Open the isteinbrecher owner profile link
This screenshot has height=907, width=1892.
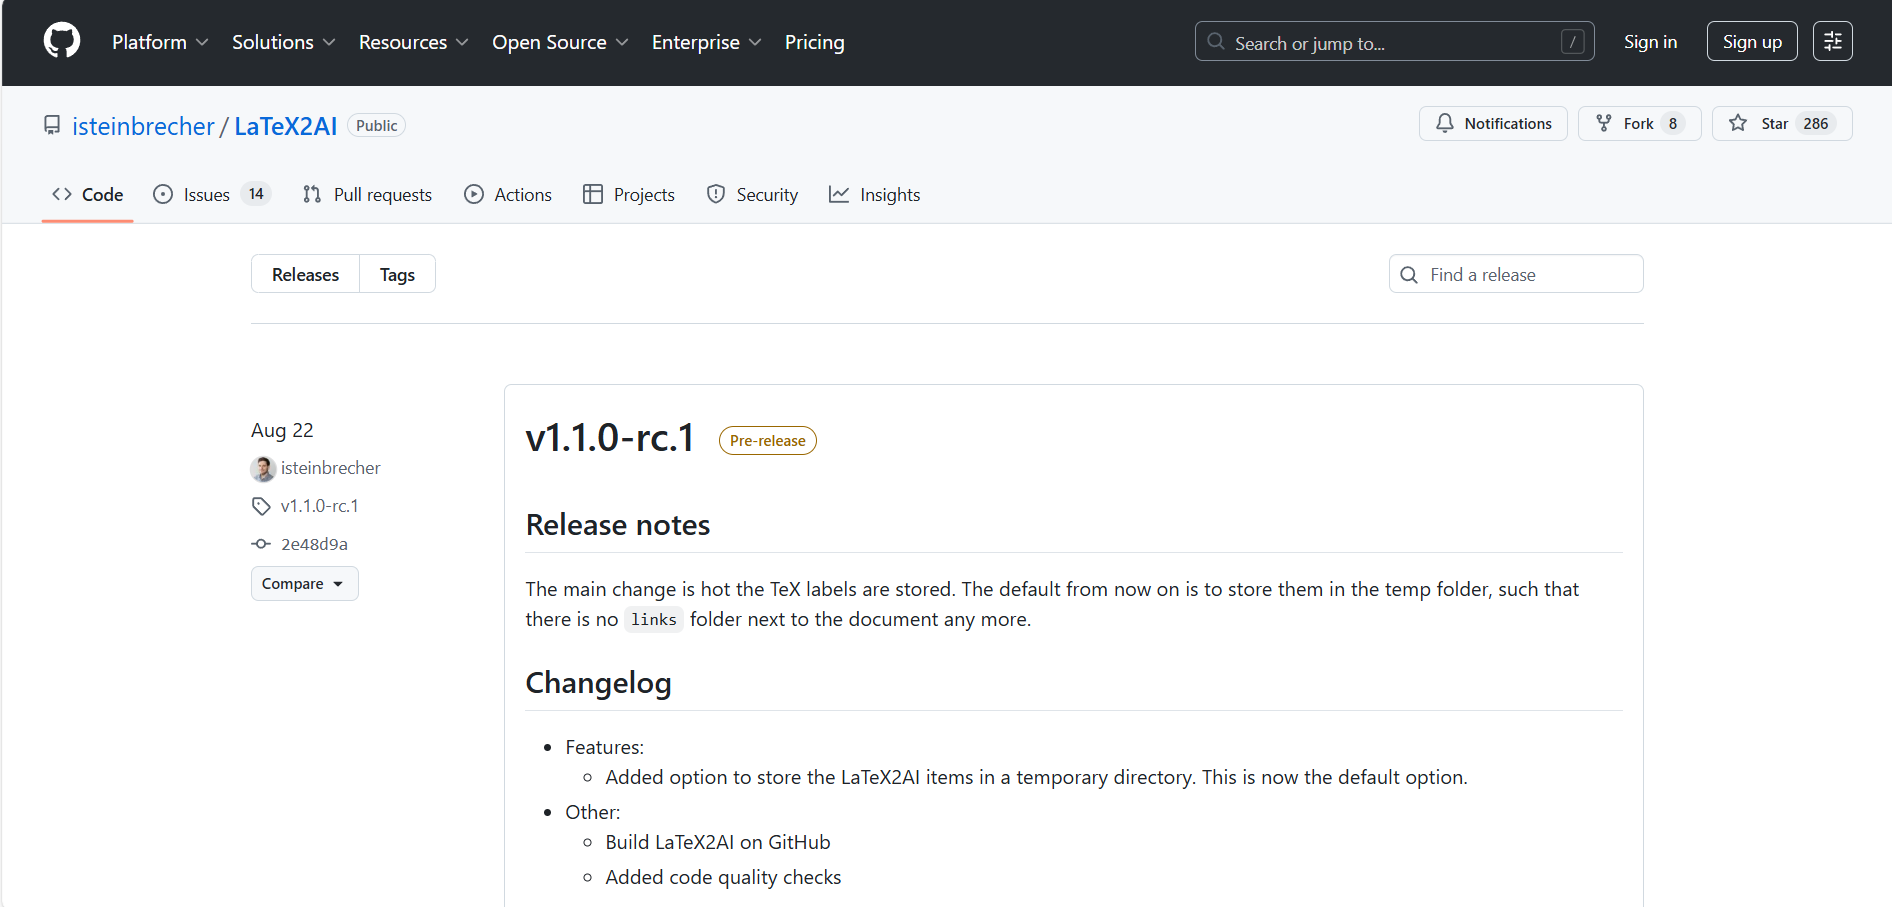click(x=143, y=126)
